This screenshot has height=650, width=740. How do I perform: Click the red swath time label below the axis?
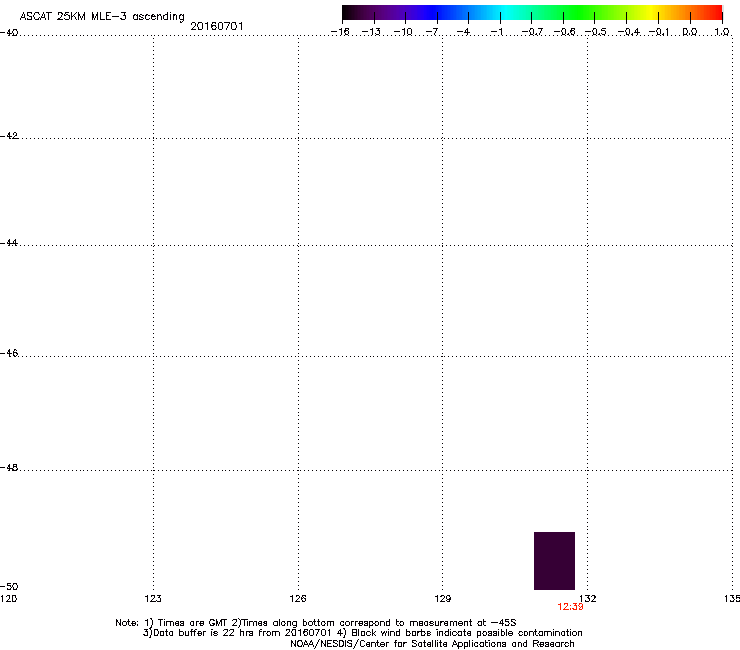[571, 607]
